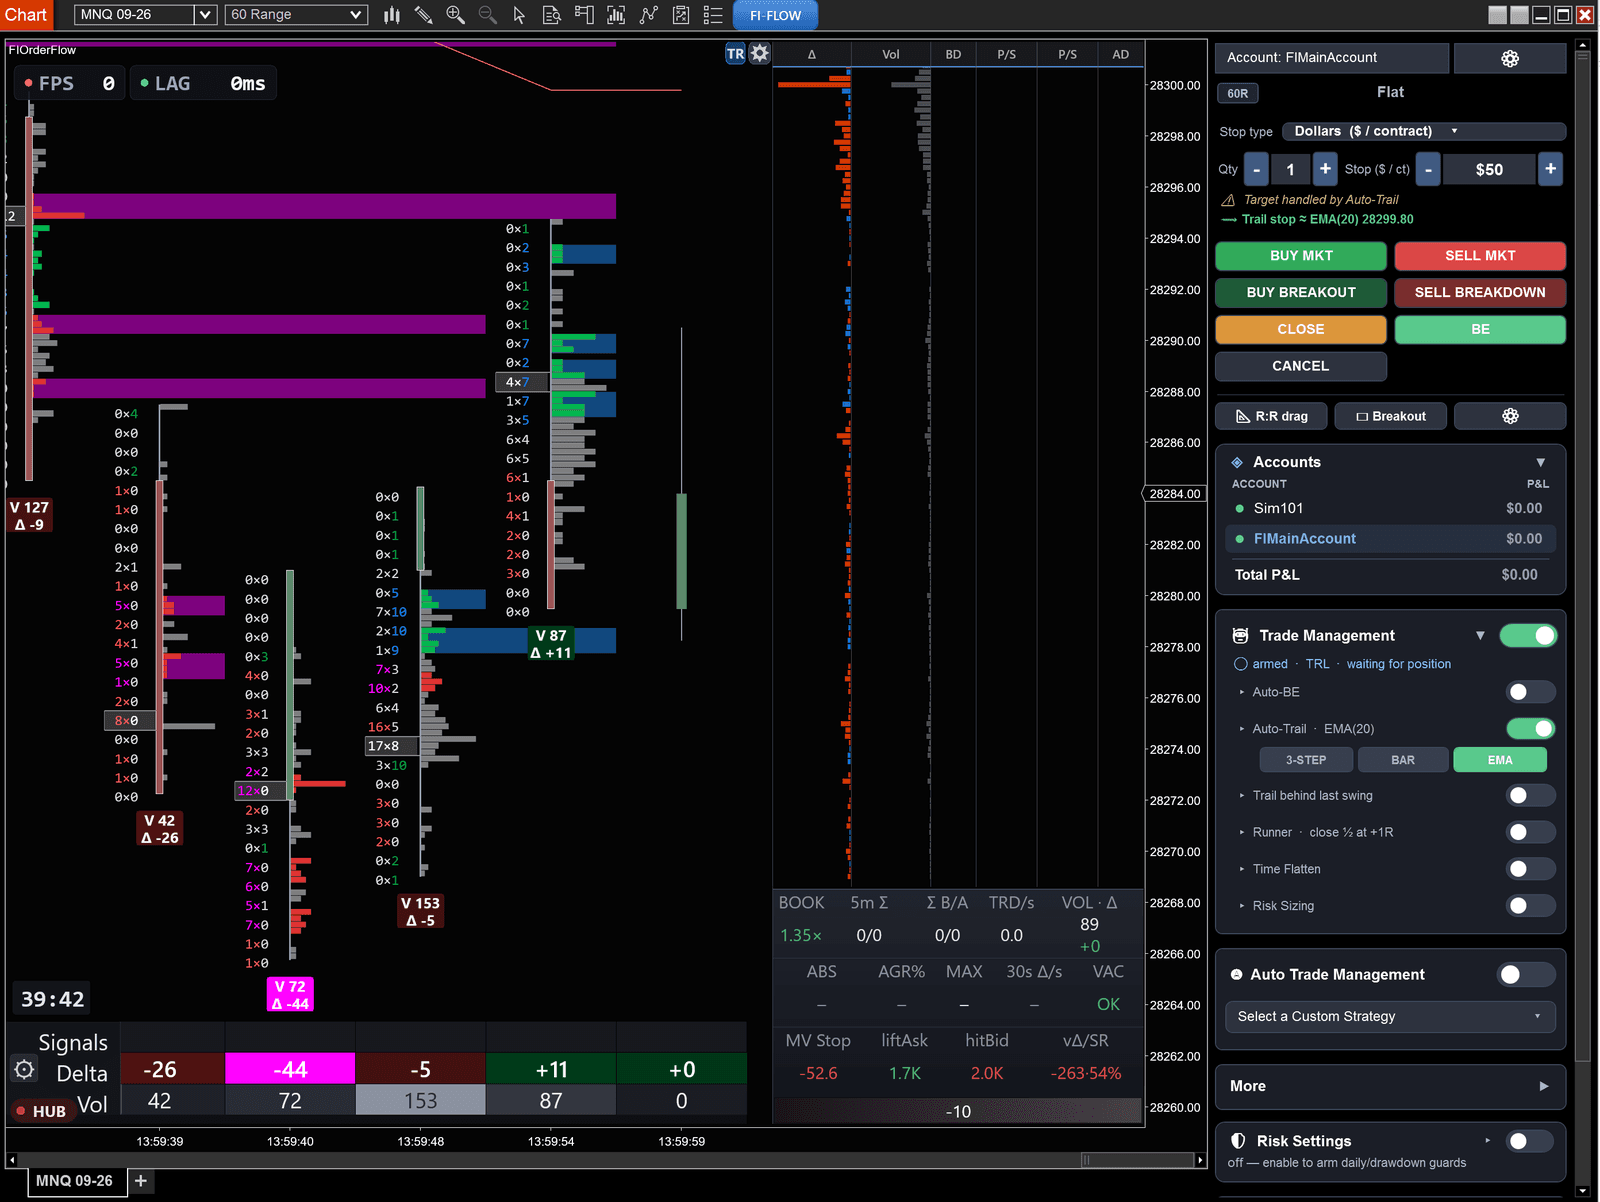Increase Qty with plus button

point(1325,169)
